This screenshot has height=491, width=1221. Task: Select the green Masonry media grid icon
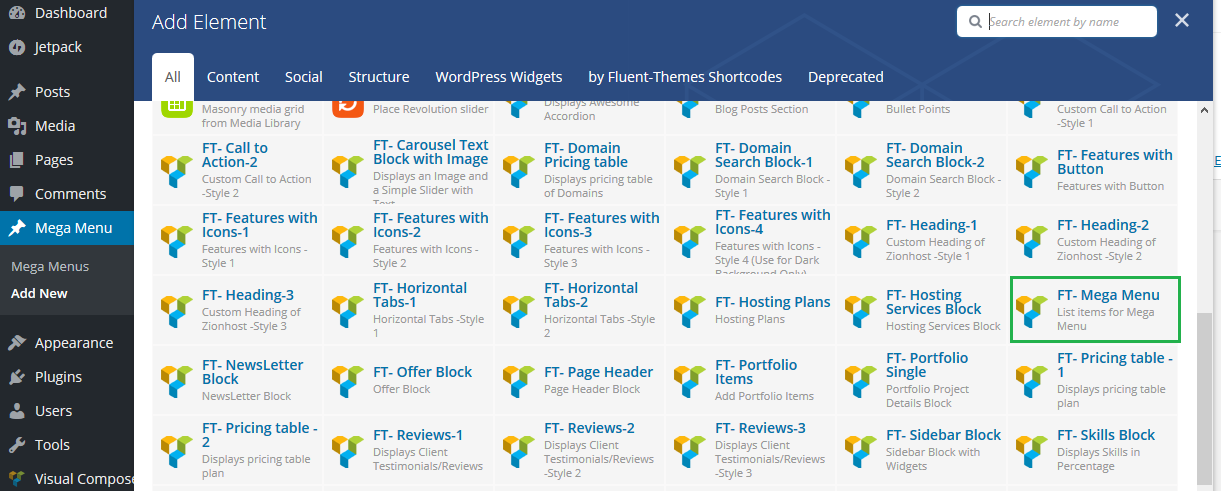pos(176,106)
